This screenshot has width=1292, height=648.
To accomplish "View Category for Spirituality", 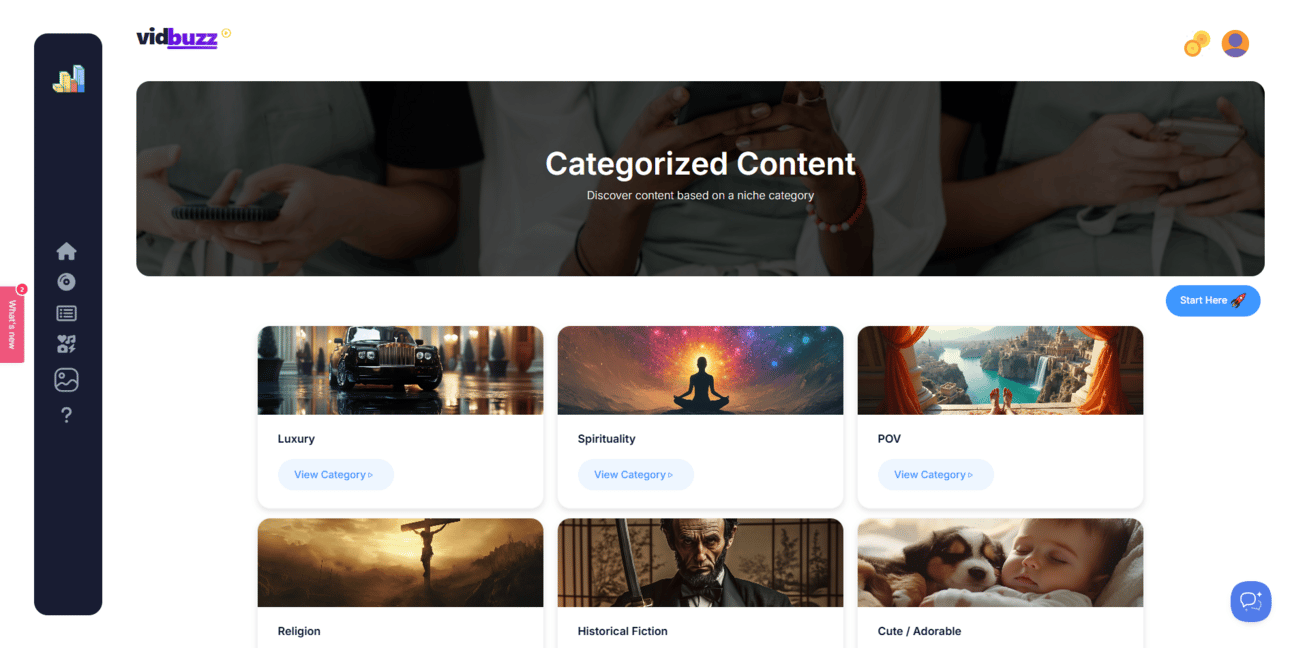I will coord(636,475).
